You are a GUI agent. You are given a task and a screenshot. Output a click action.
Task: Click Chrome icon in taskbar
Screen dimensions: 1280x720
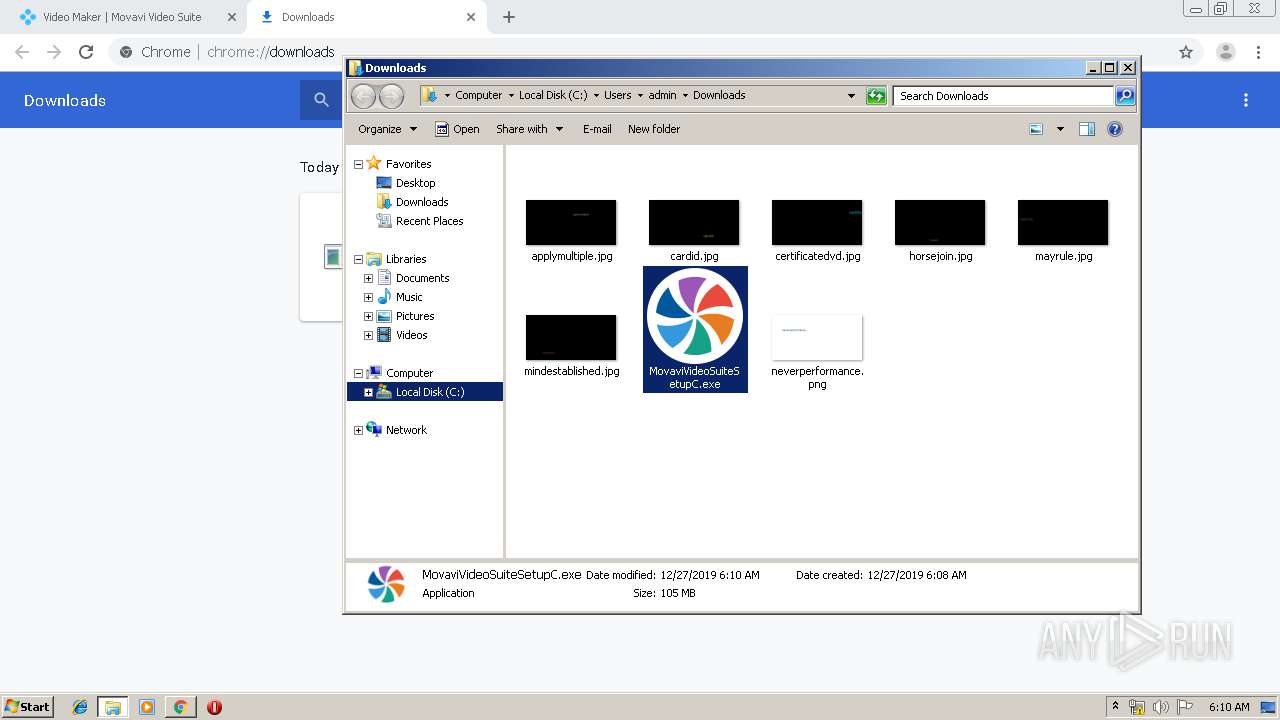180,707
